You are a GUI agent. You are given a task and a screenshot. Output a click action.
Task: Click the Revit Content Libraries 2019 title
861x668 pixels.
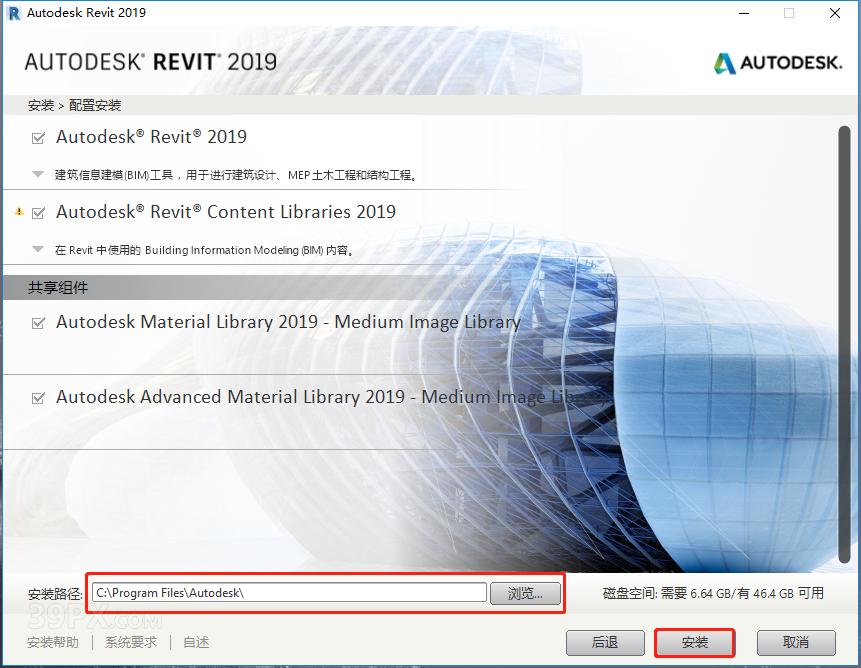[226, 212]
